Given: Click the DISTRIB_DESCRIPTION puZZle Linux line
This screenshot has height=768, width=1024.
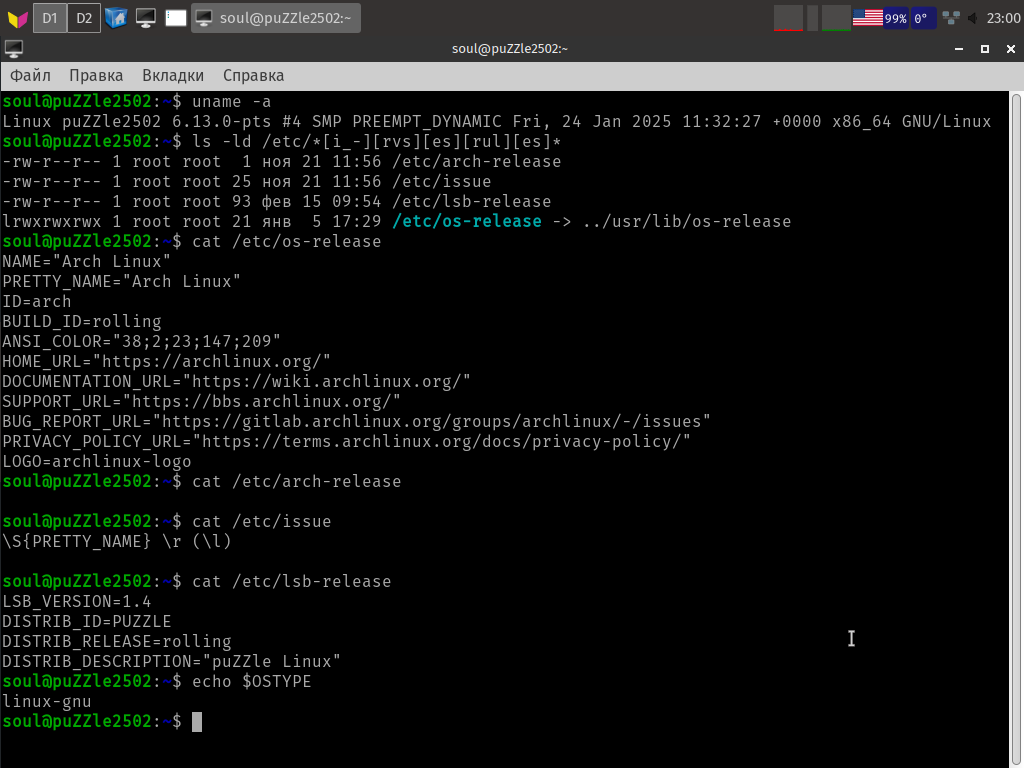Looking at the screenshot, I should click(172, 662).
